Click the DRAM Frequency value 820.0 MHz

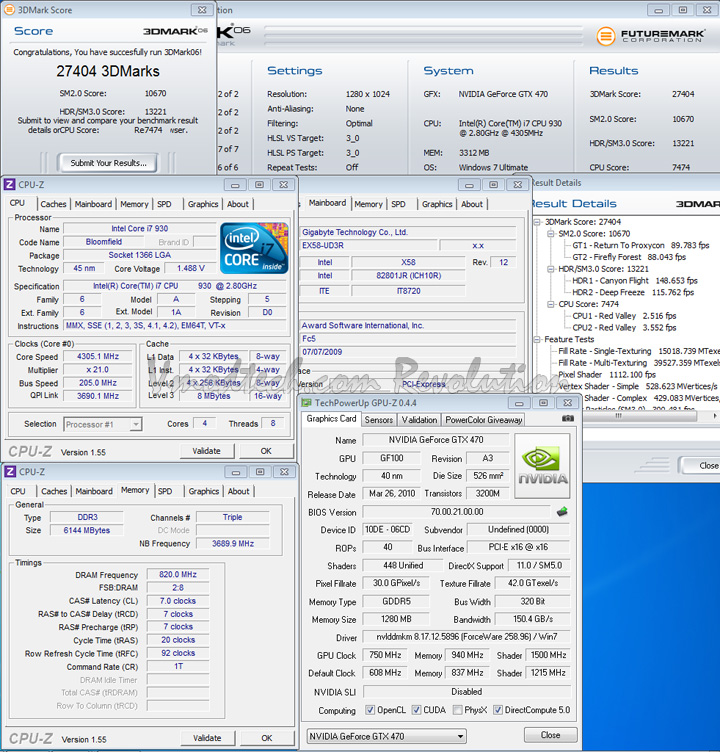[x=178, y=574]
